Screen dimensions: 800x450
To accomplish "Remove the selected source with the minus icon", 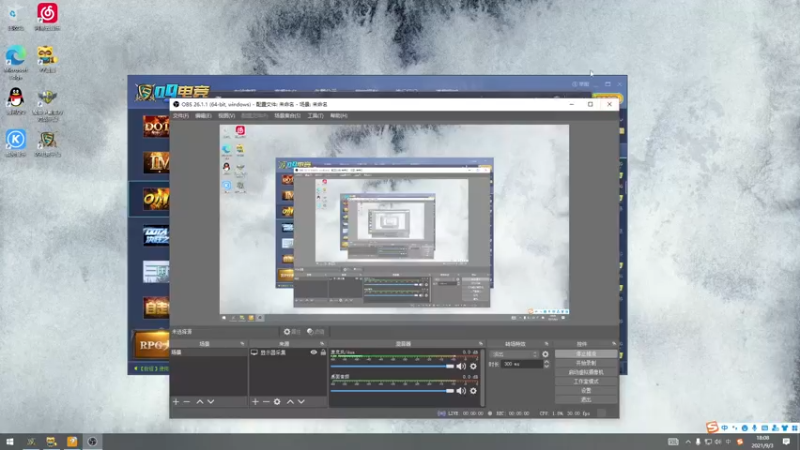I will [266, 402].
